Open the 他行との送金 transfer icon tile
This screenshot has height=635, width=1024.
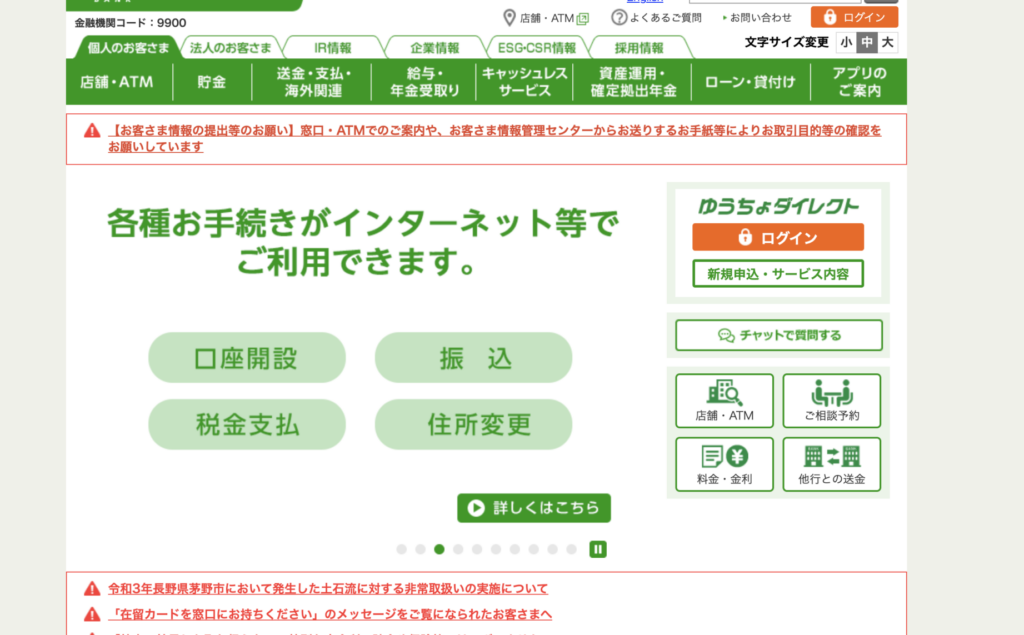pos(831,464)
